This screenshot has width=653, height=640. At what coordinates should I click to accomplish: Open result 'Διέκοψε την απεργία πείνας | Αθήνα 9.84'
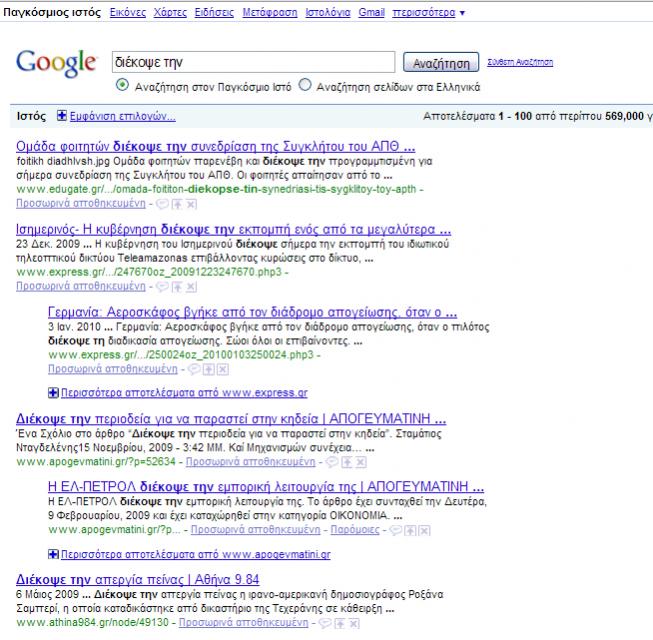(138, 579)
